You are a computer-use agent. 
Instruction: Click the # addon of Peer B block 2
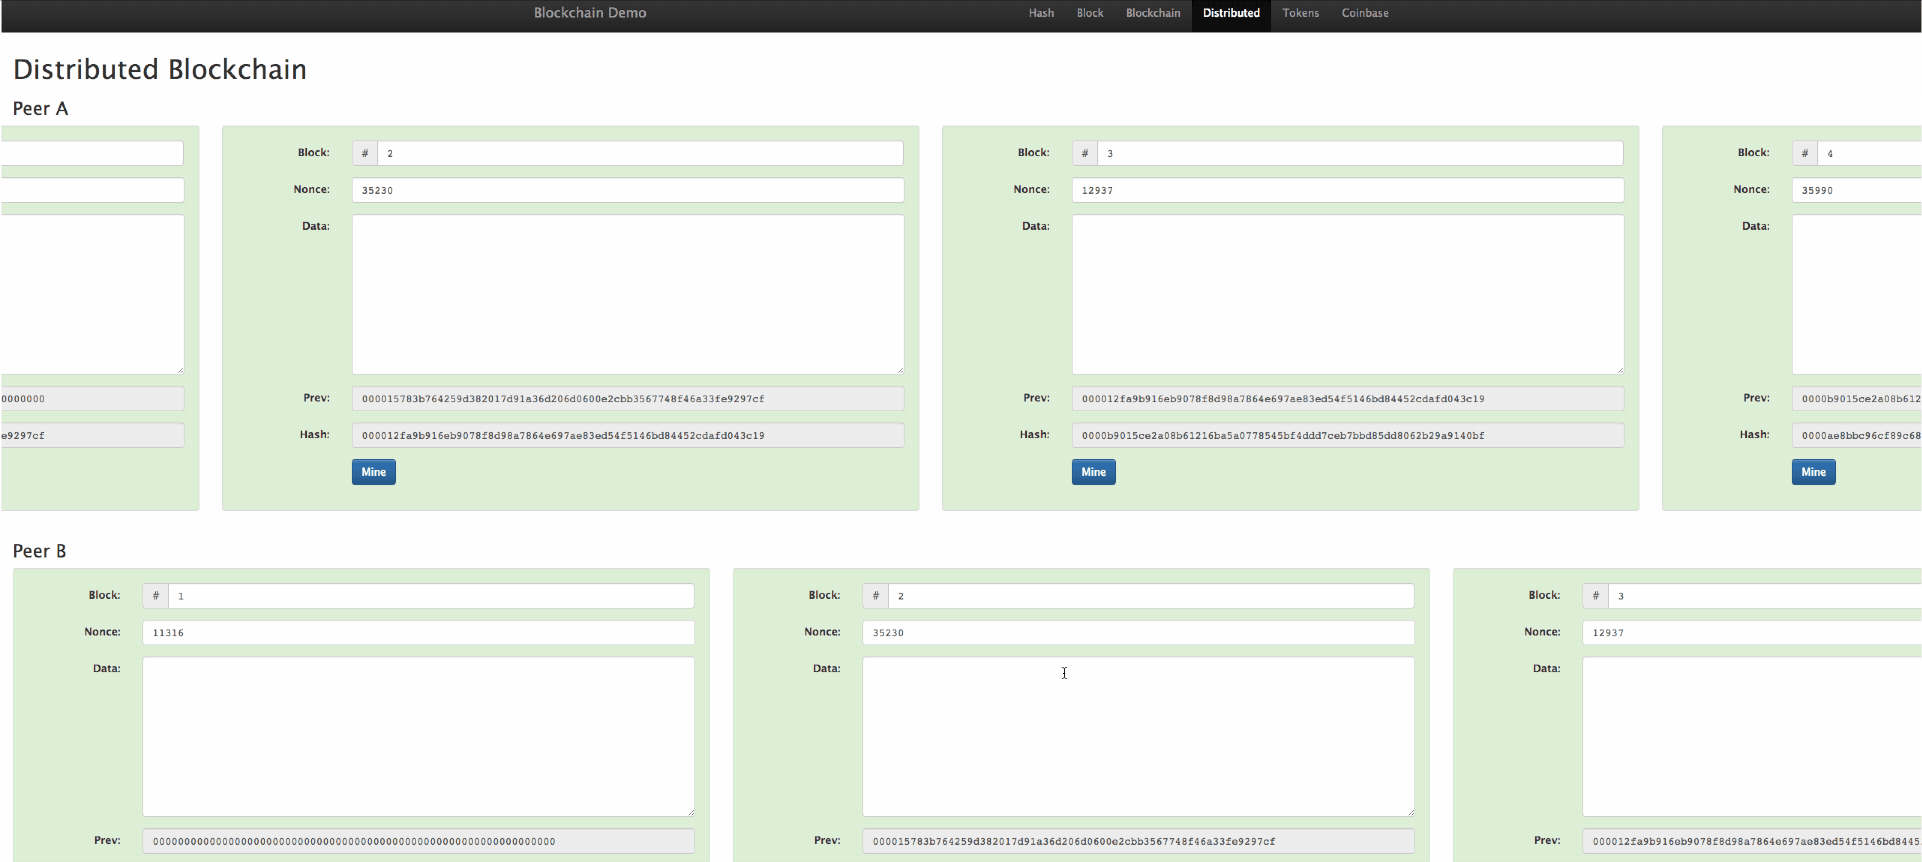tap(875, 596)
